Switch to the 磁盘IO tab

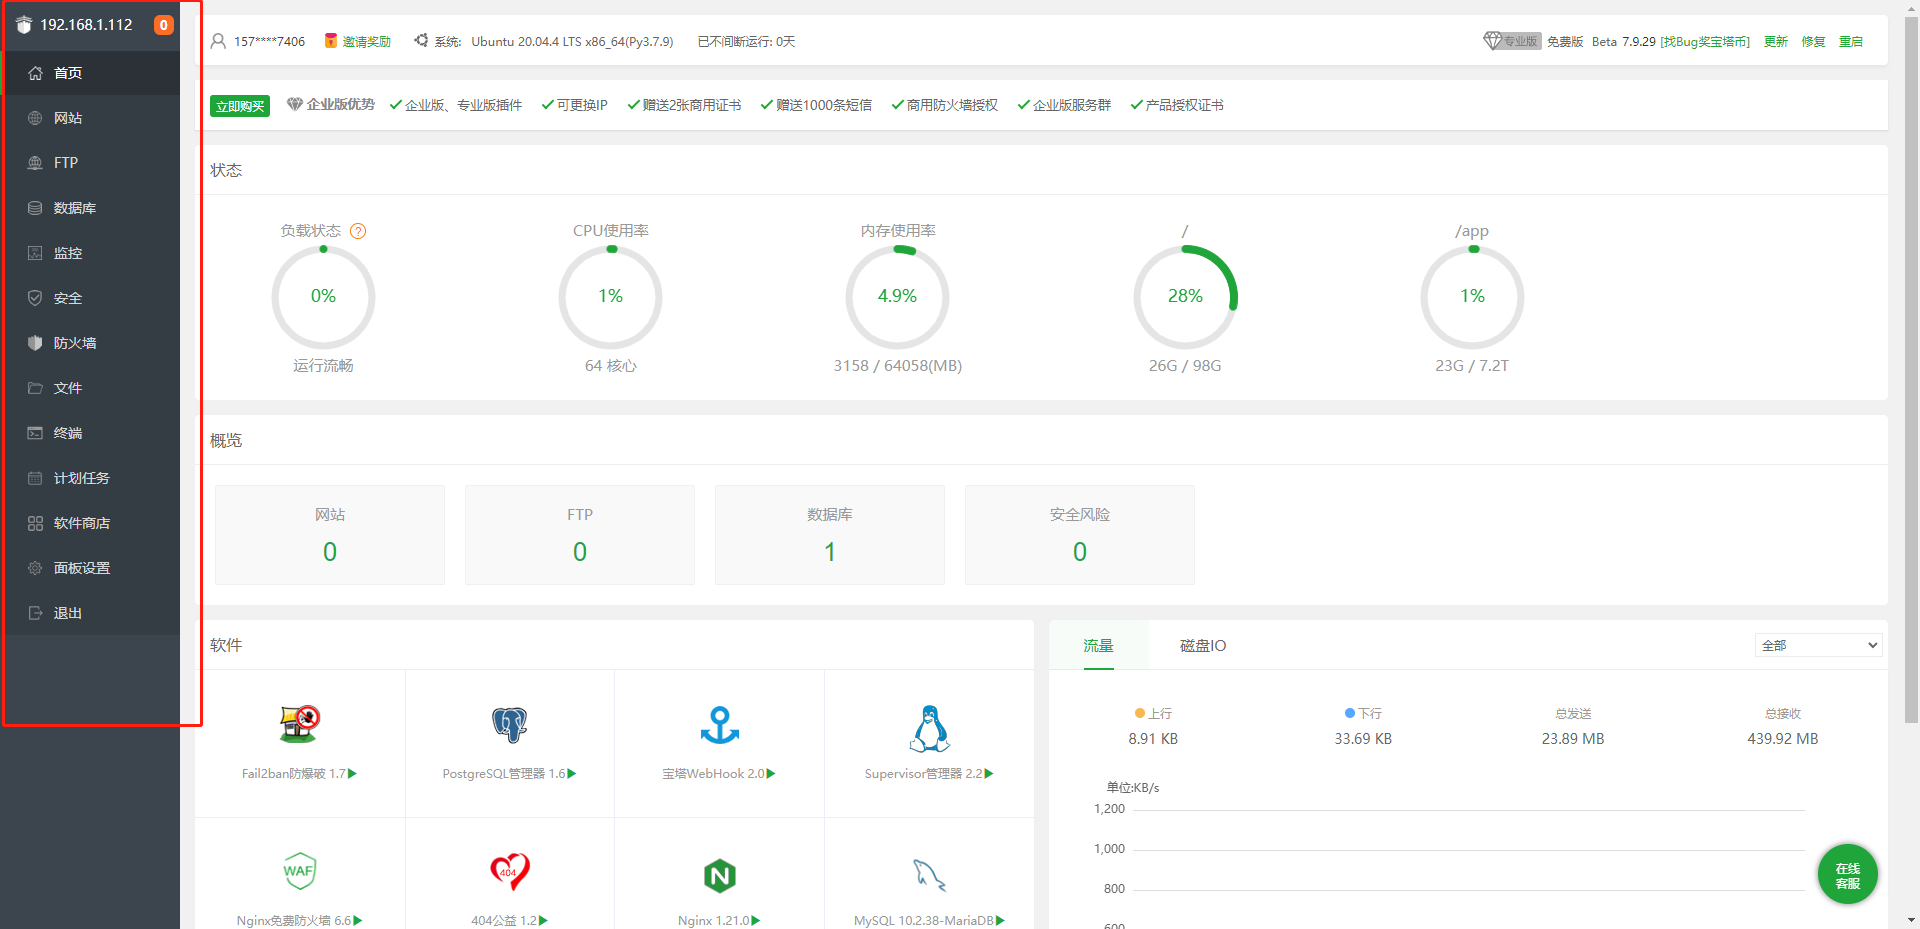pyautogui.click(x=1203, y=645)
